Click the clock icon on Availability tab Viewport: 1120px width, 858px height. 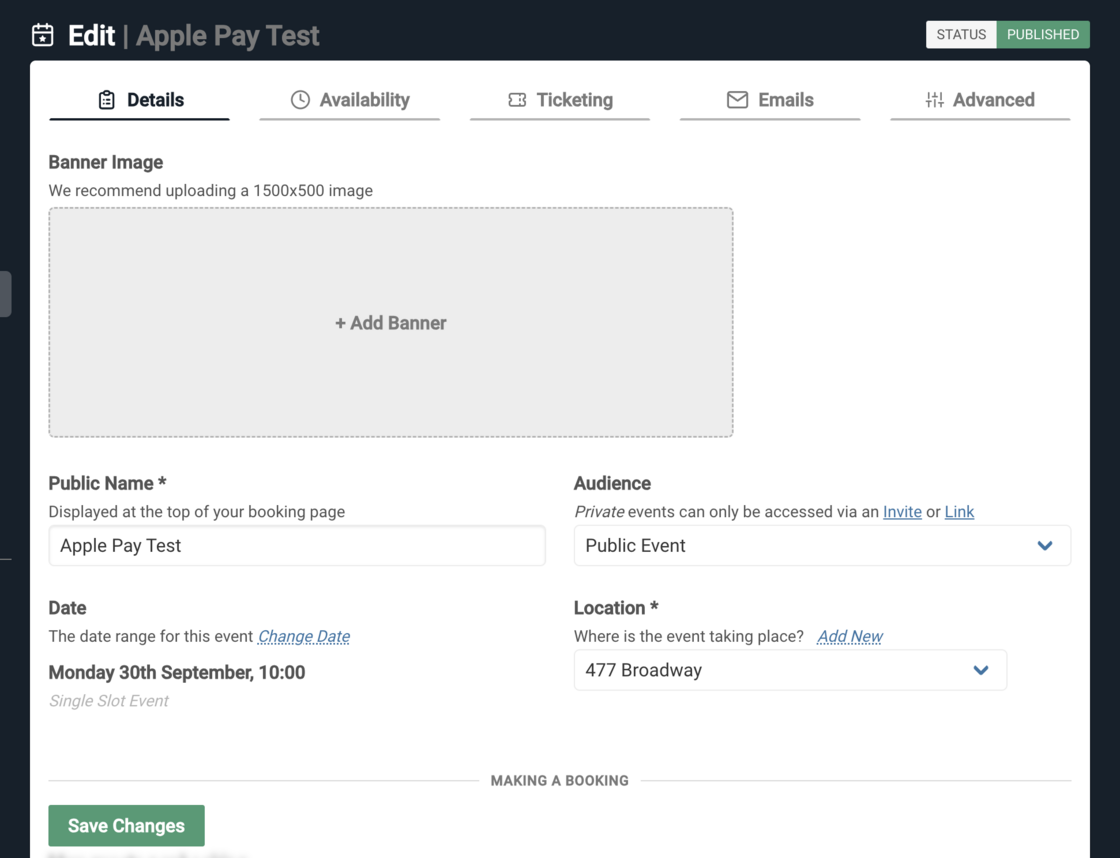point(300,100)
